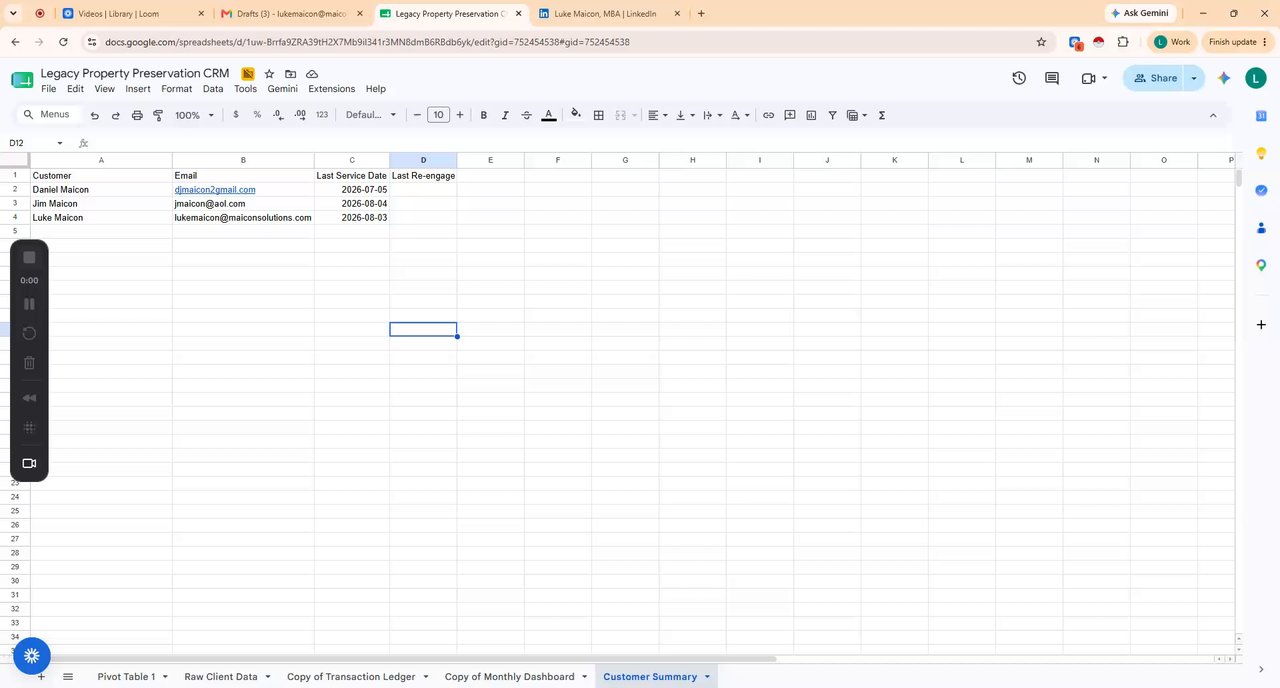Toggle strikethrough formatting
1280x688 pixels.
[x=527, y=115]
